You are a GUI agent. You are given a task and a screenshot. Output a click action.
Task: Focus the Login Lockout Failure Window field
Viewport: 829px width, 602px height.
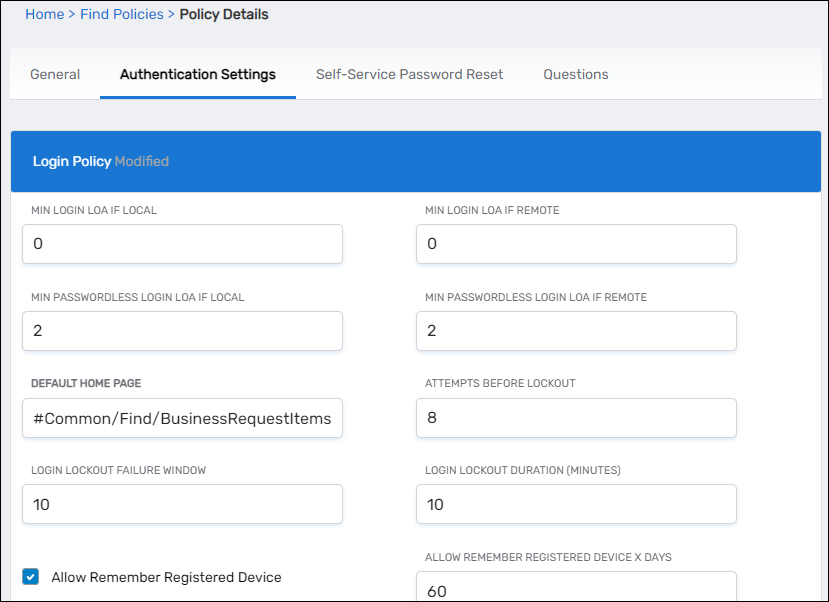pyautogui.click(x=182, y=503)
